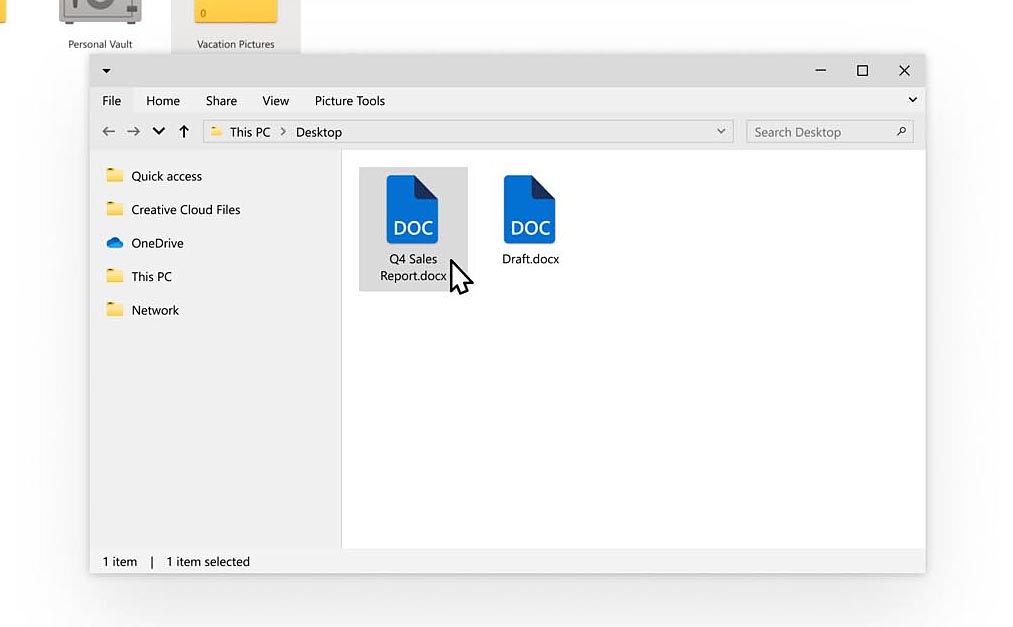
Task: Expand the ribbon with the top-right chevron
Action: tap(911, 100)
